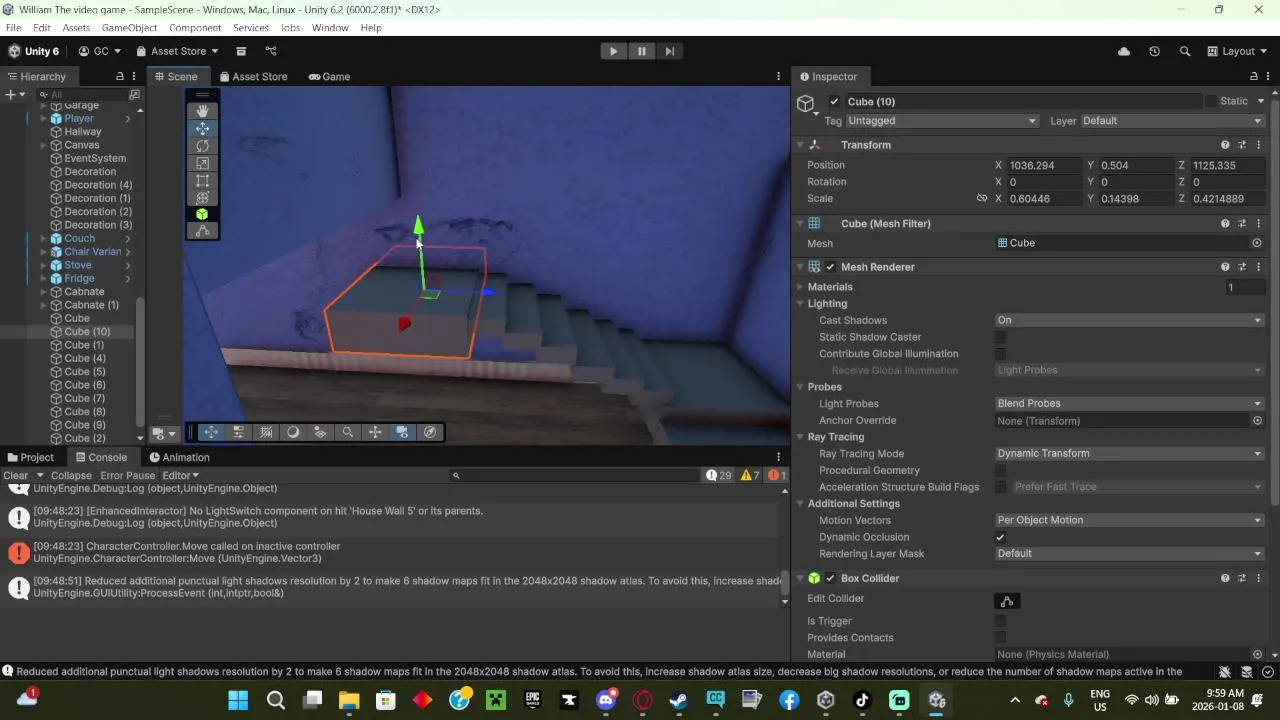Enable the Is Trigger checkbox
The height and width of the screenshot is (720, 1280).
click(x=1000, y=621)
